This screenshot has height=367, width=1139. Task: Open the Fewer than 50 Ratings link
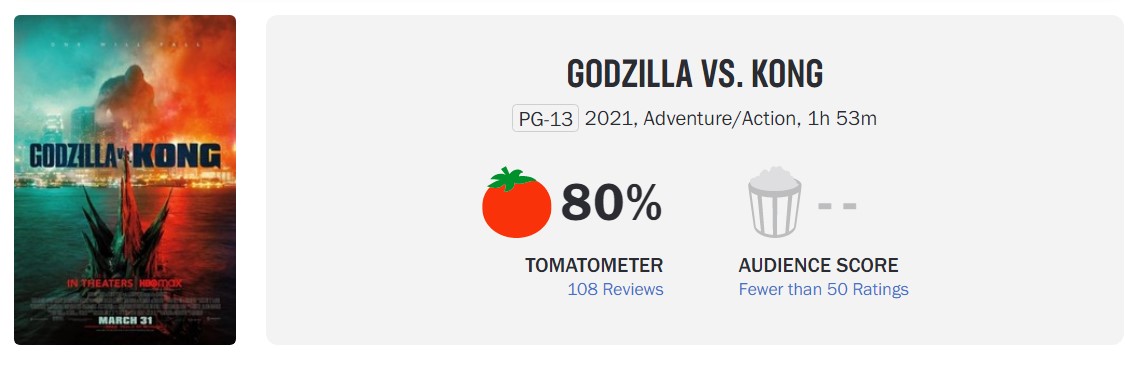(x=823, y=289)
